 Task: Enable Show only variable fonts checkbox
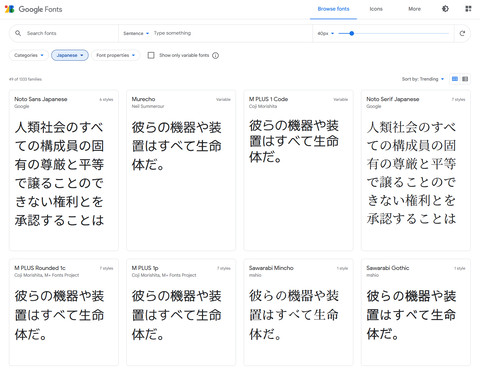151,55
